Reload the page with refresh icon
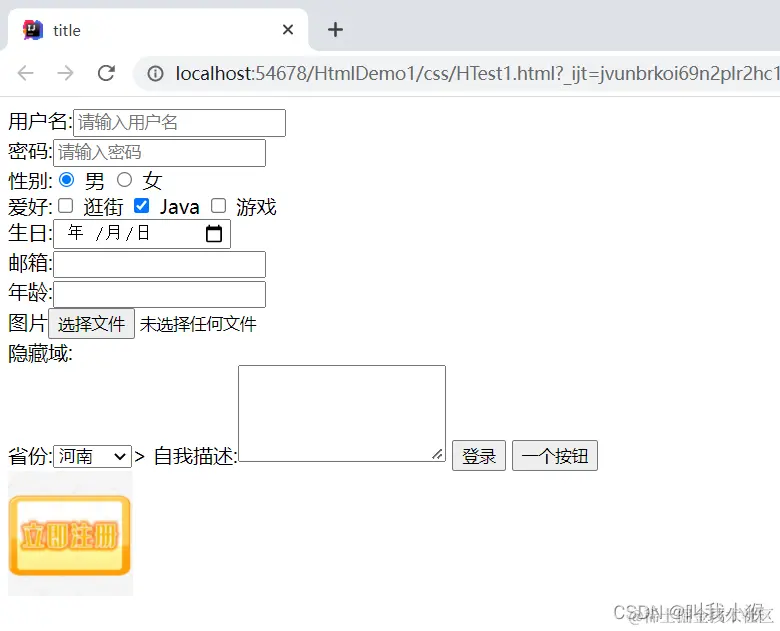 (x=106, y=73)
